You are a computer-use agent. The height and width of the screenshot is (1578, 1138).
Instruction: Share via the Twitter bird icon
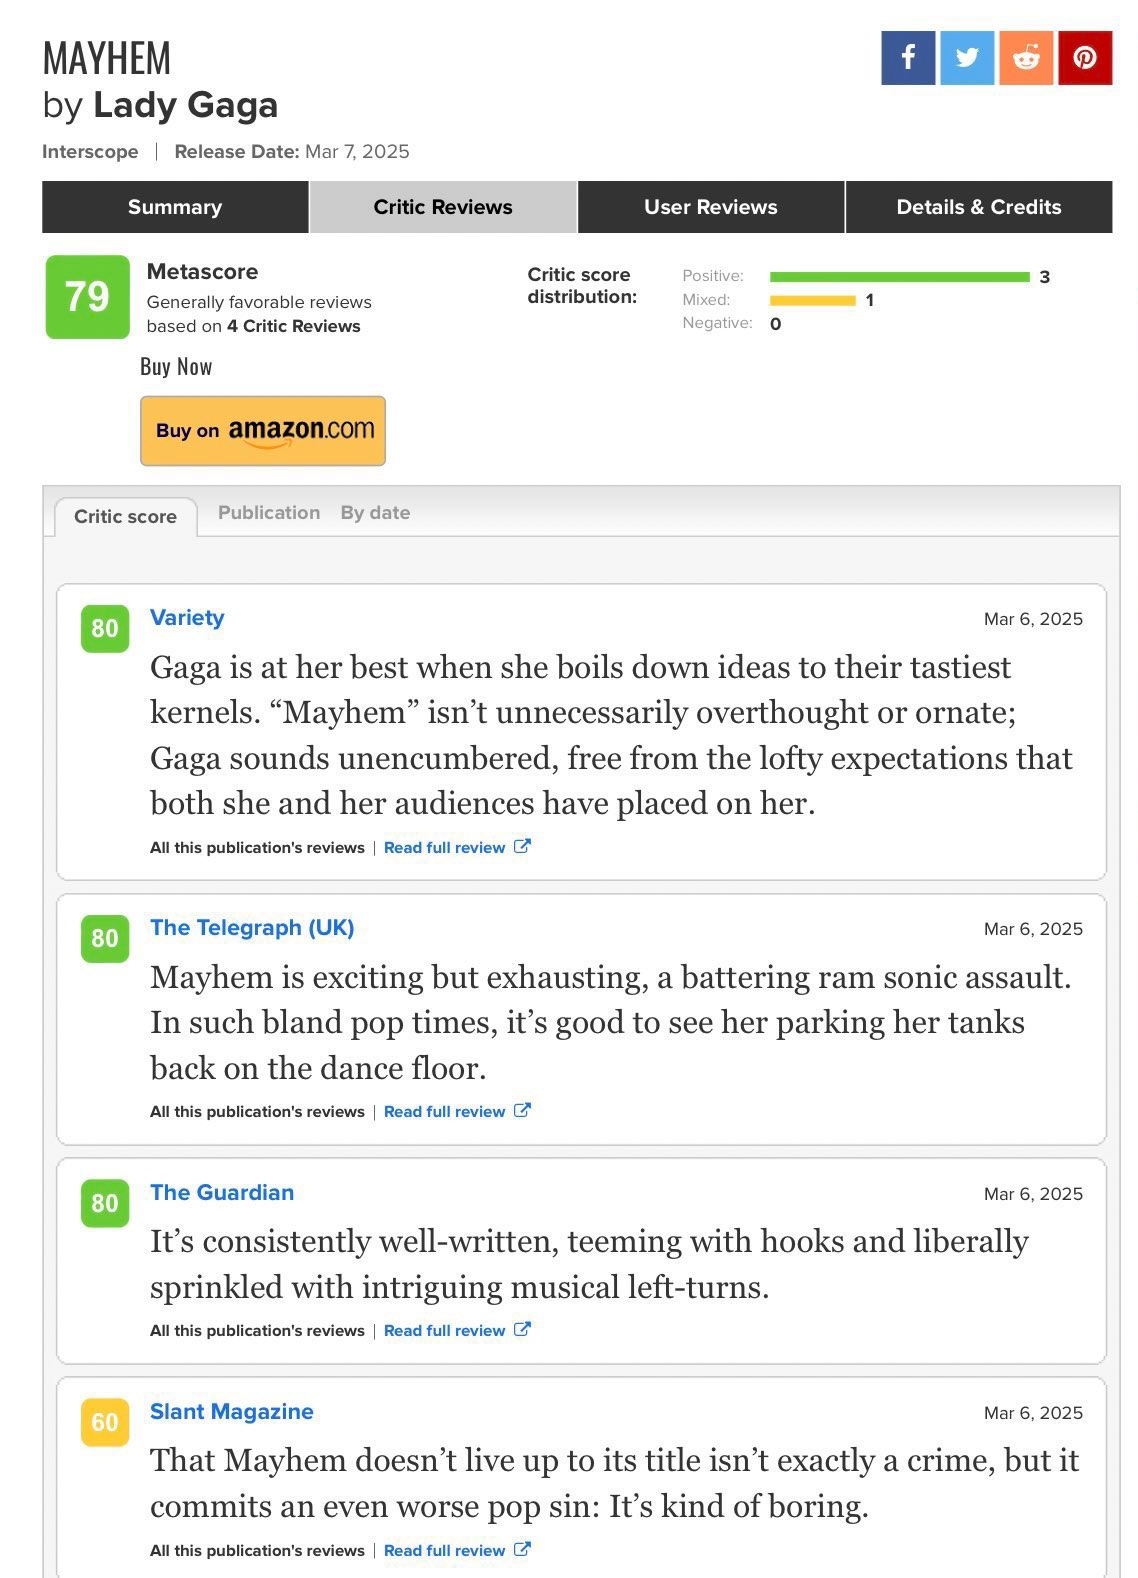967,57
